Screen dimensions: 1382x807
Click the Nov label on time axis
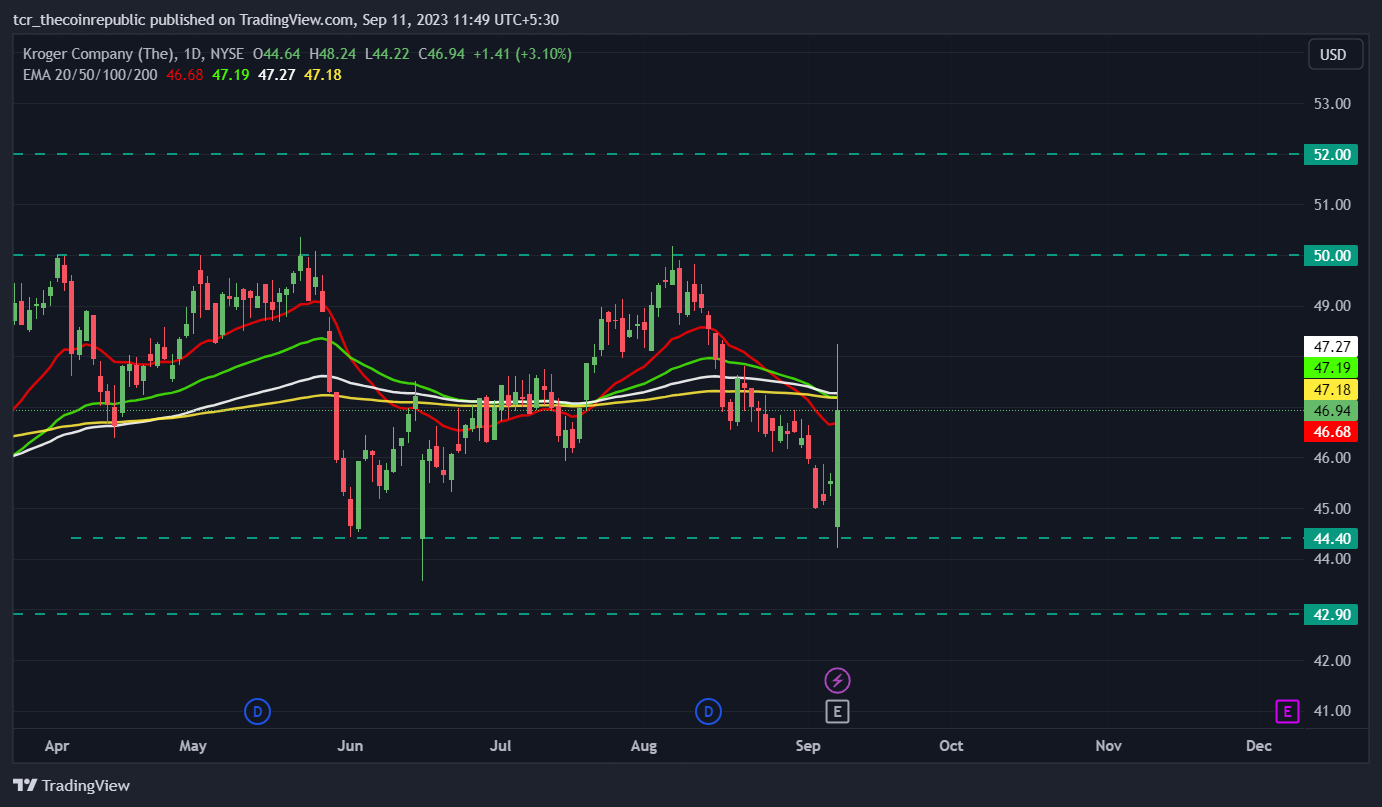[x=1108, y=746]
